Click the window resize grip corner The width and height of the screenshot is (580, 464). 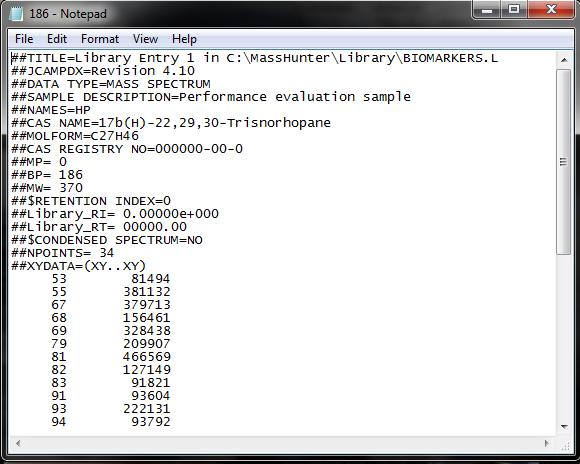pos(565,444)
